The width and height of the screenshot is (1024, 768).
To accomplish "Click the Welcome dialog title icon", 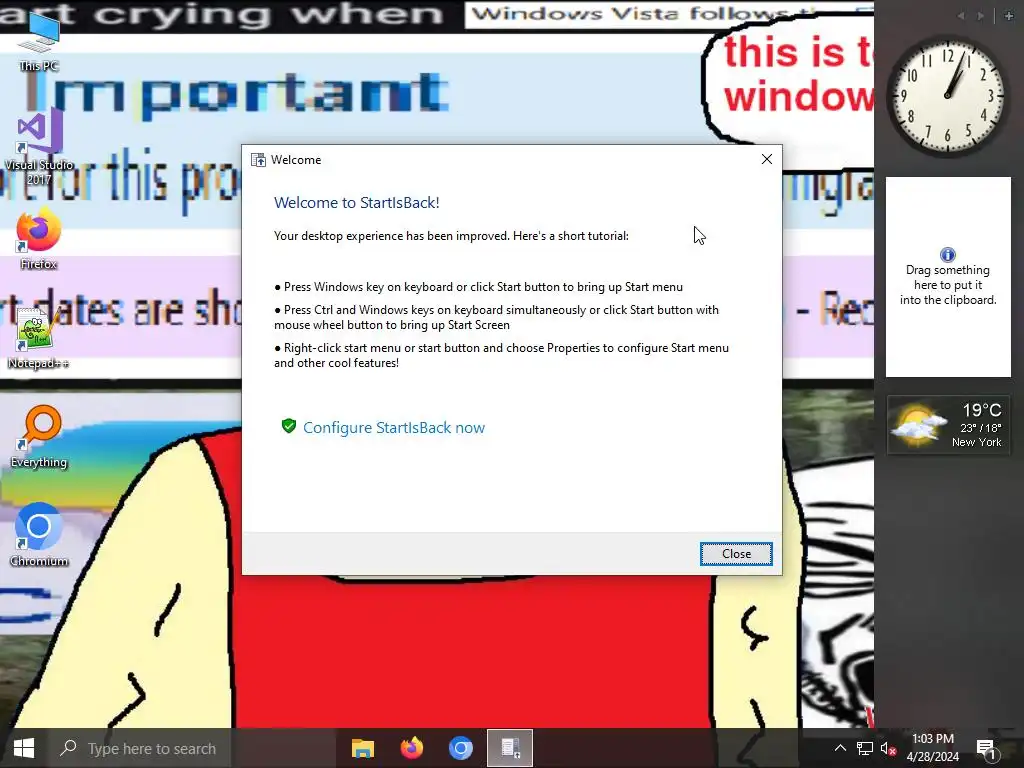I will 259,160.
